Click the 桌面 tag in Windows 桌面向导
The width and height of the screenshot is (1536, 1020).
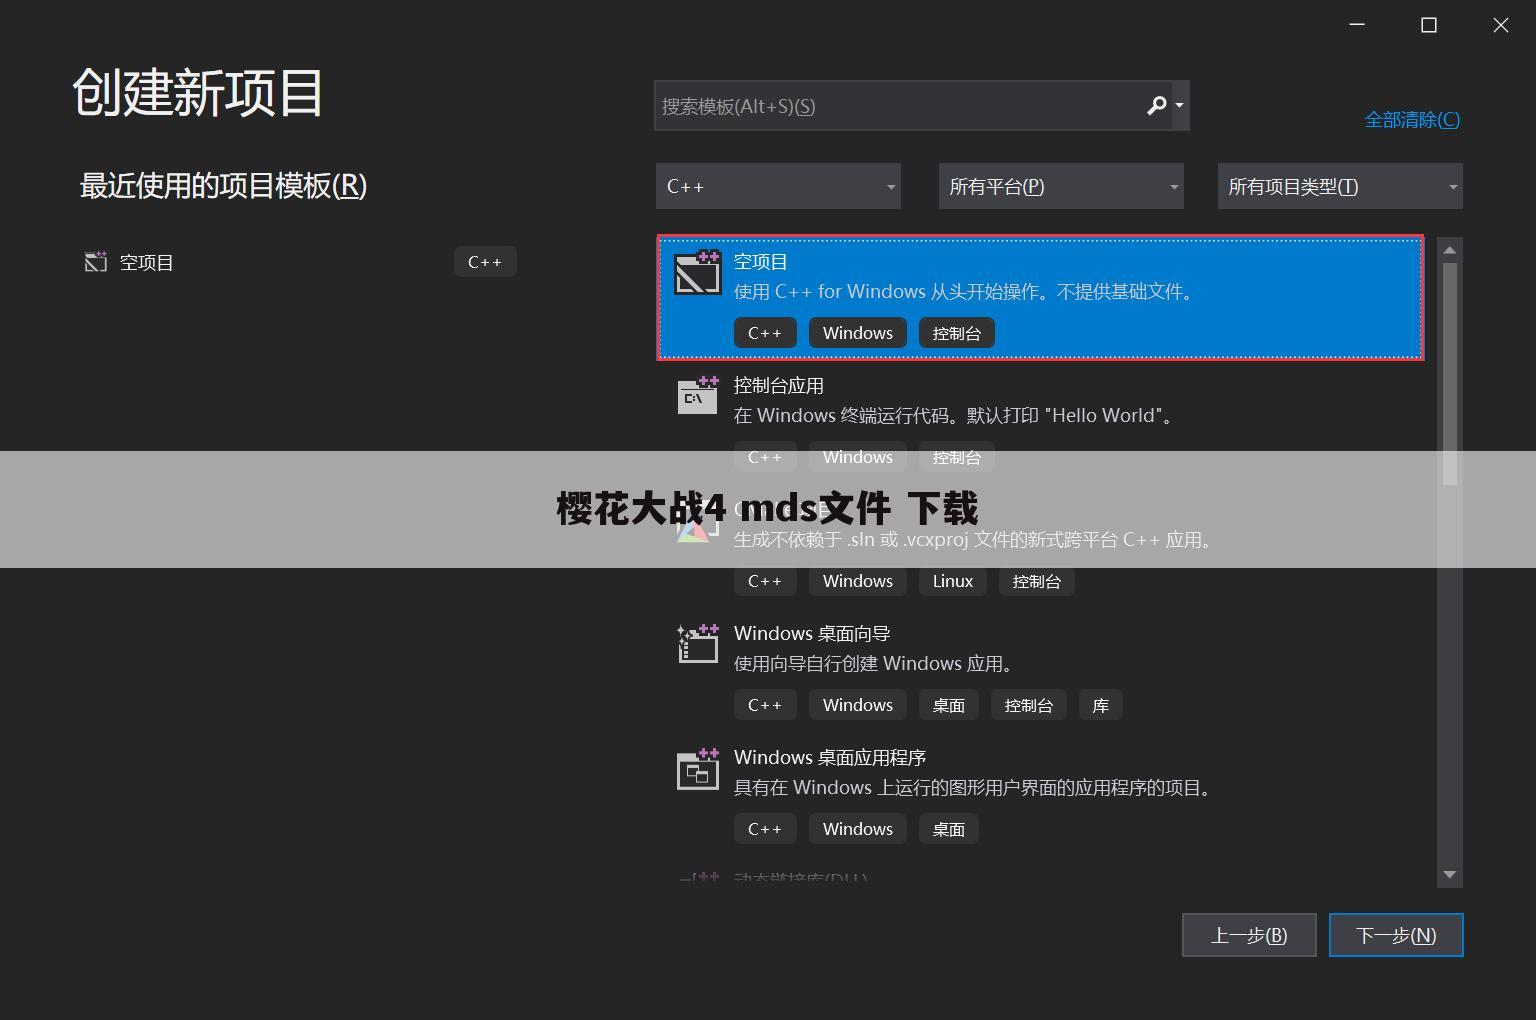(x=949, y=705)
